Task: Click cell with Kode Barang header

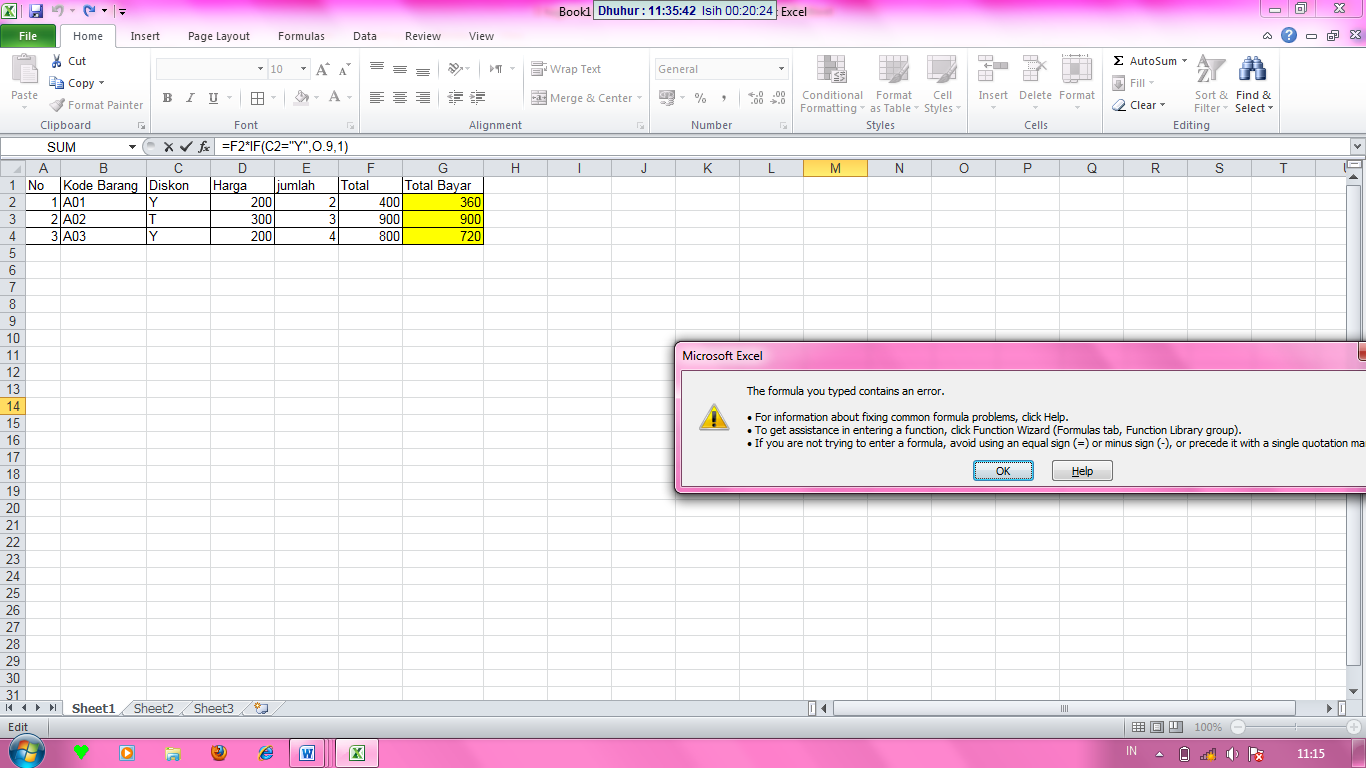Action: coord(103,185)
